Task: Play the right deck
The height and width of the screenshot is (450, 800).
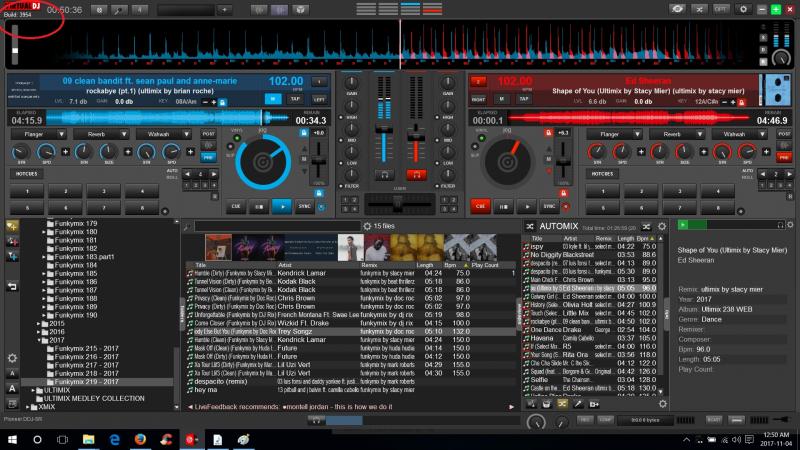Action: point(527,207)
